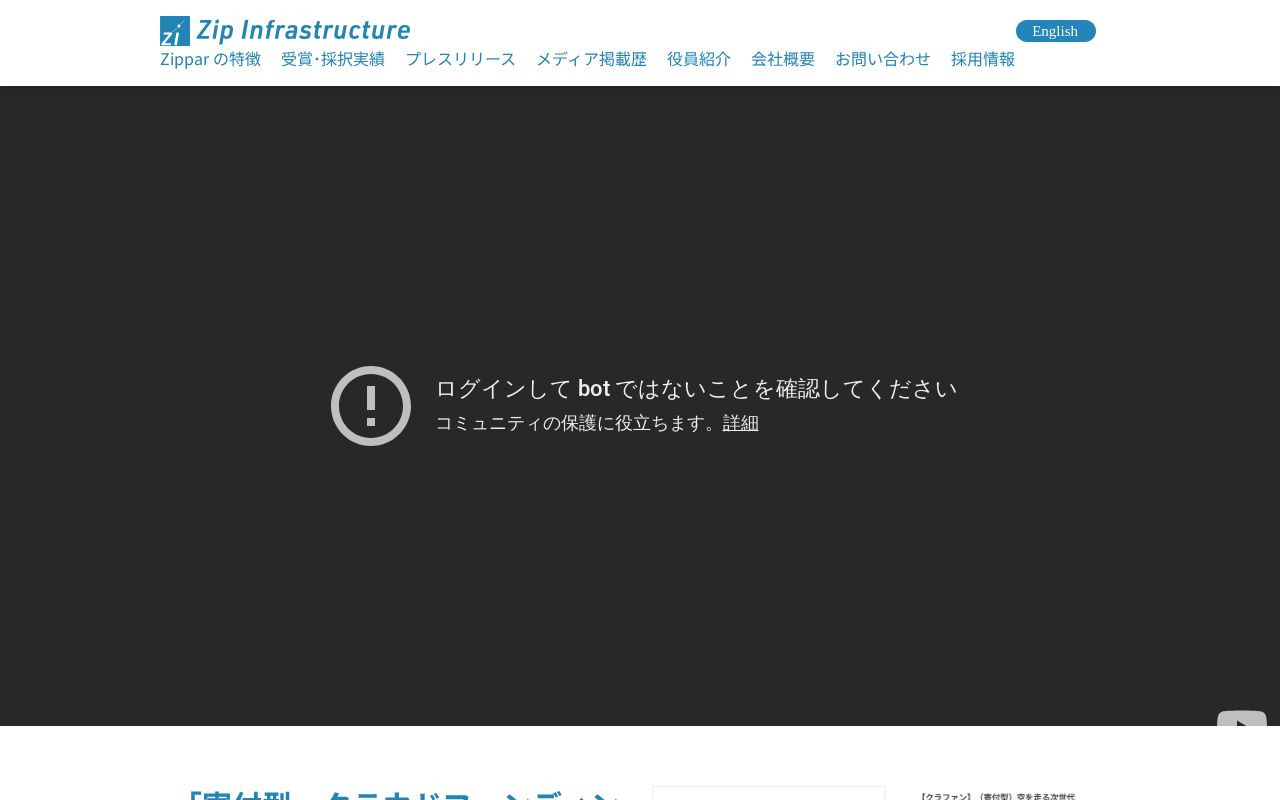This screenshot has height=800, width=1280.
Task: Click the YouTube logo icon on video
Action: pos(1242,719)
